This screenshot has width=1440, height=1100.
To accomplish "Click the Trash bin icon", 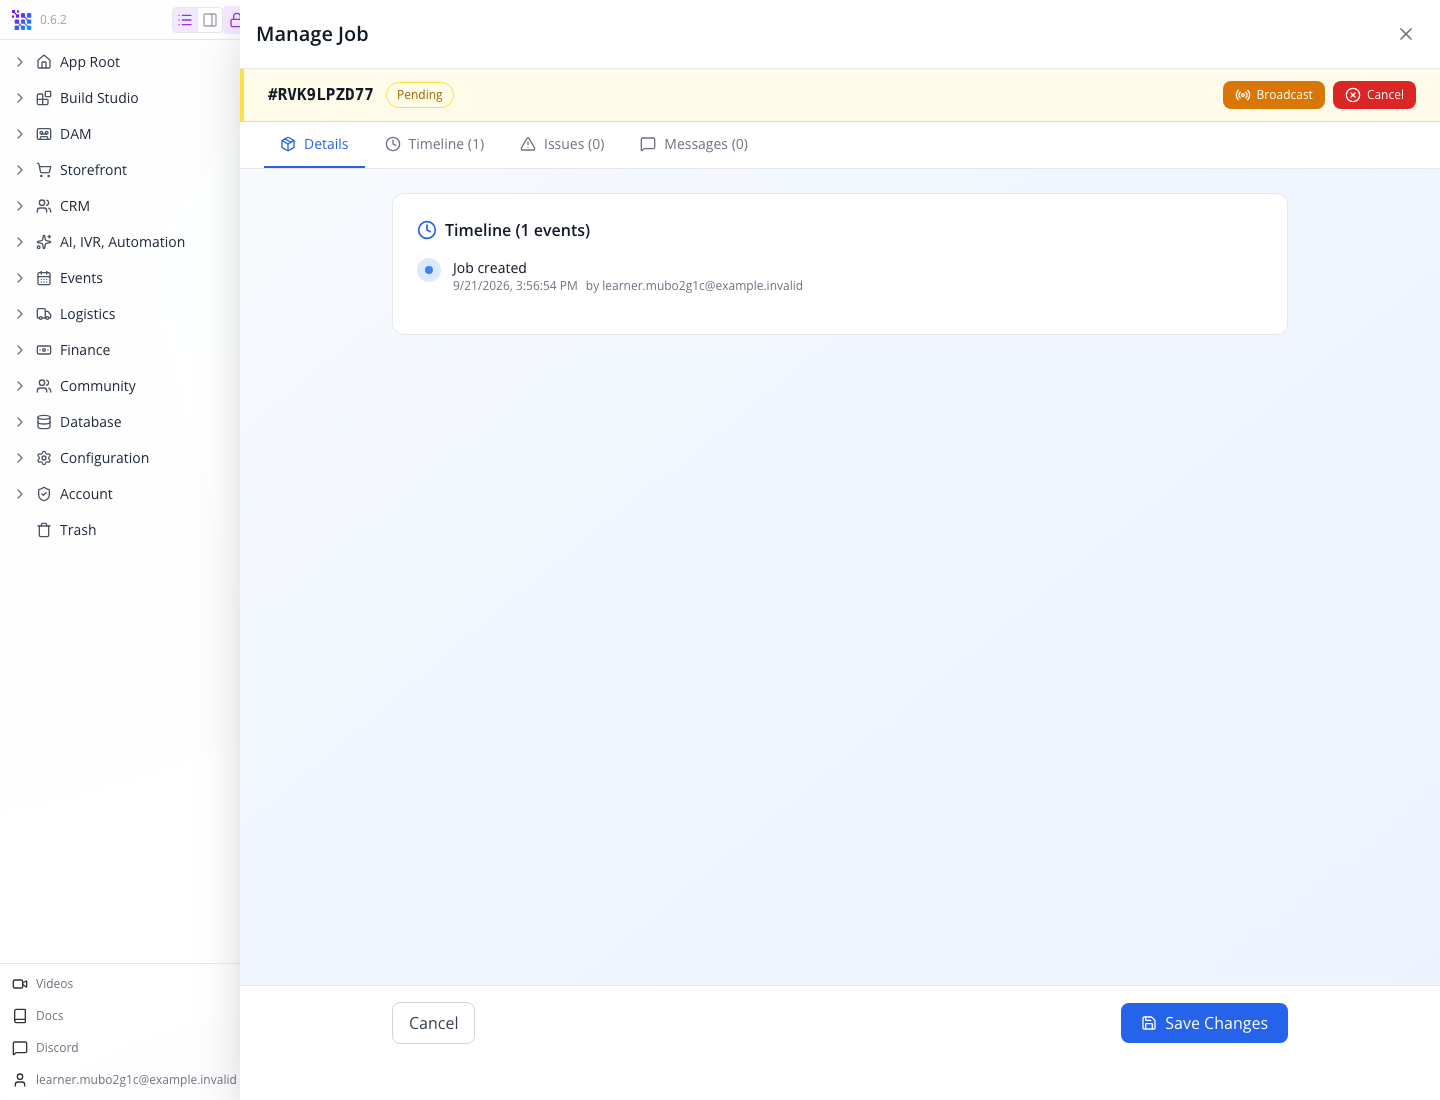I will (x=44, y=530).
